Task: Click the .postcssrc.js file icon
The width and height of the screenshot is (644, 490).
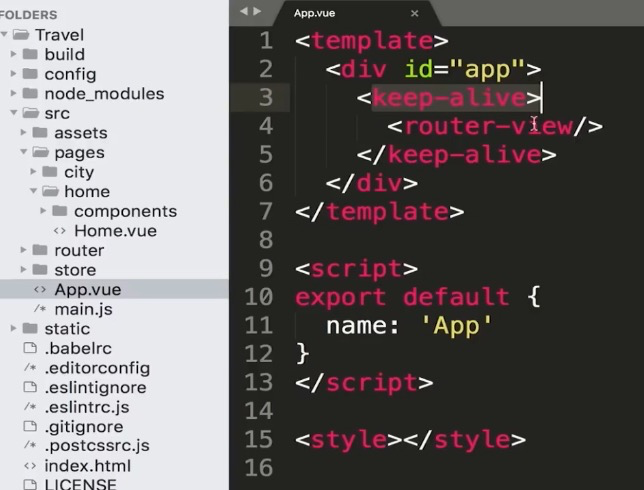Action: tap(30, 445)
